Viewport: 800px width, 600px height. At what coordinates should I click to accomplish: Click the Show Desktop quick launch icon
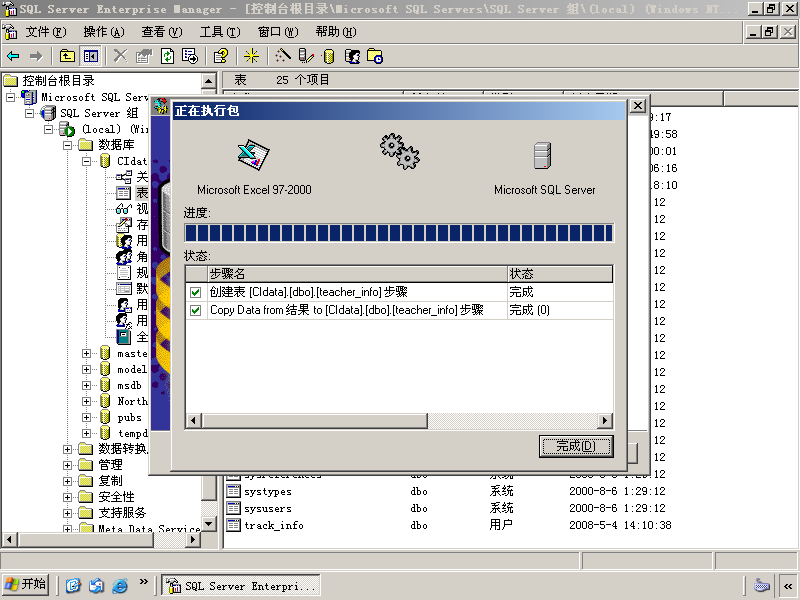[x=73, y=585]
